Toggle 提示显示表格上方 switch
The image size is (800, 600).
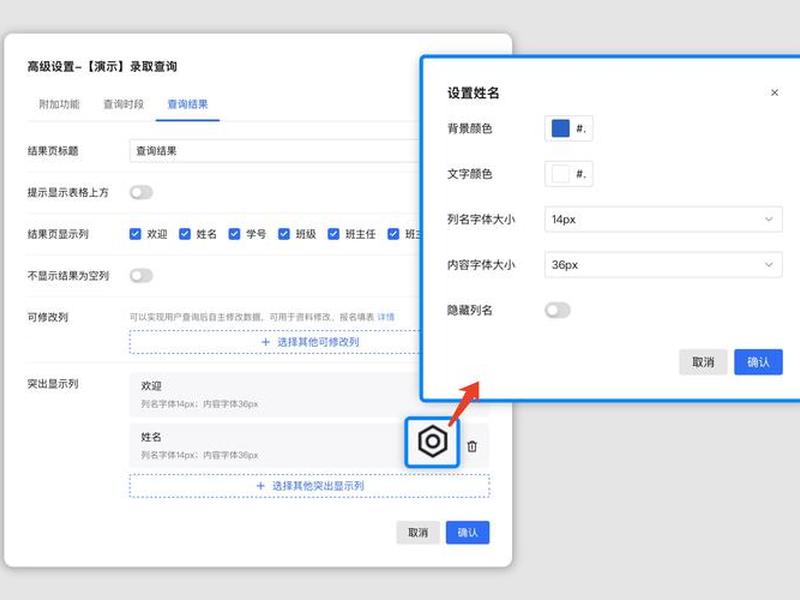pyautogui.click(x=141, y=192)
